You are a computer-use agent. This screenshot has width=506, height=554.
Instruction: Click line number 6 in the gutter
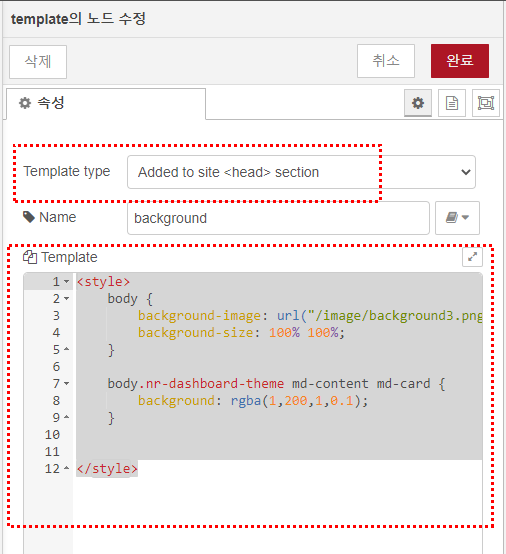point(56,367)
